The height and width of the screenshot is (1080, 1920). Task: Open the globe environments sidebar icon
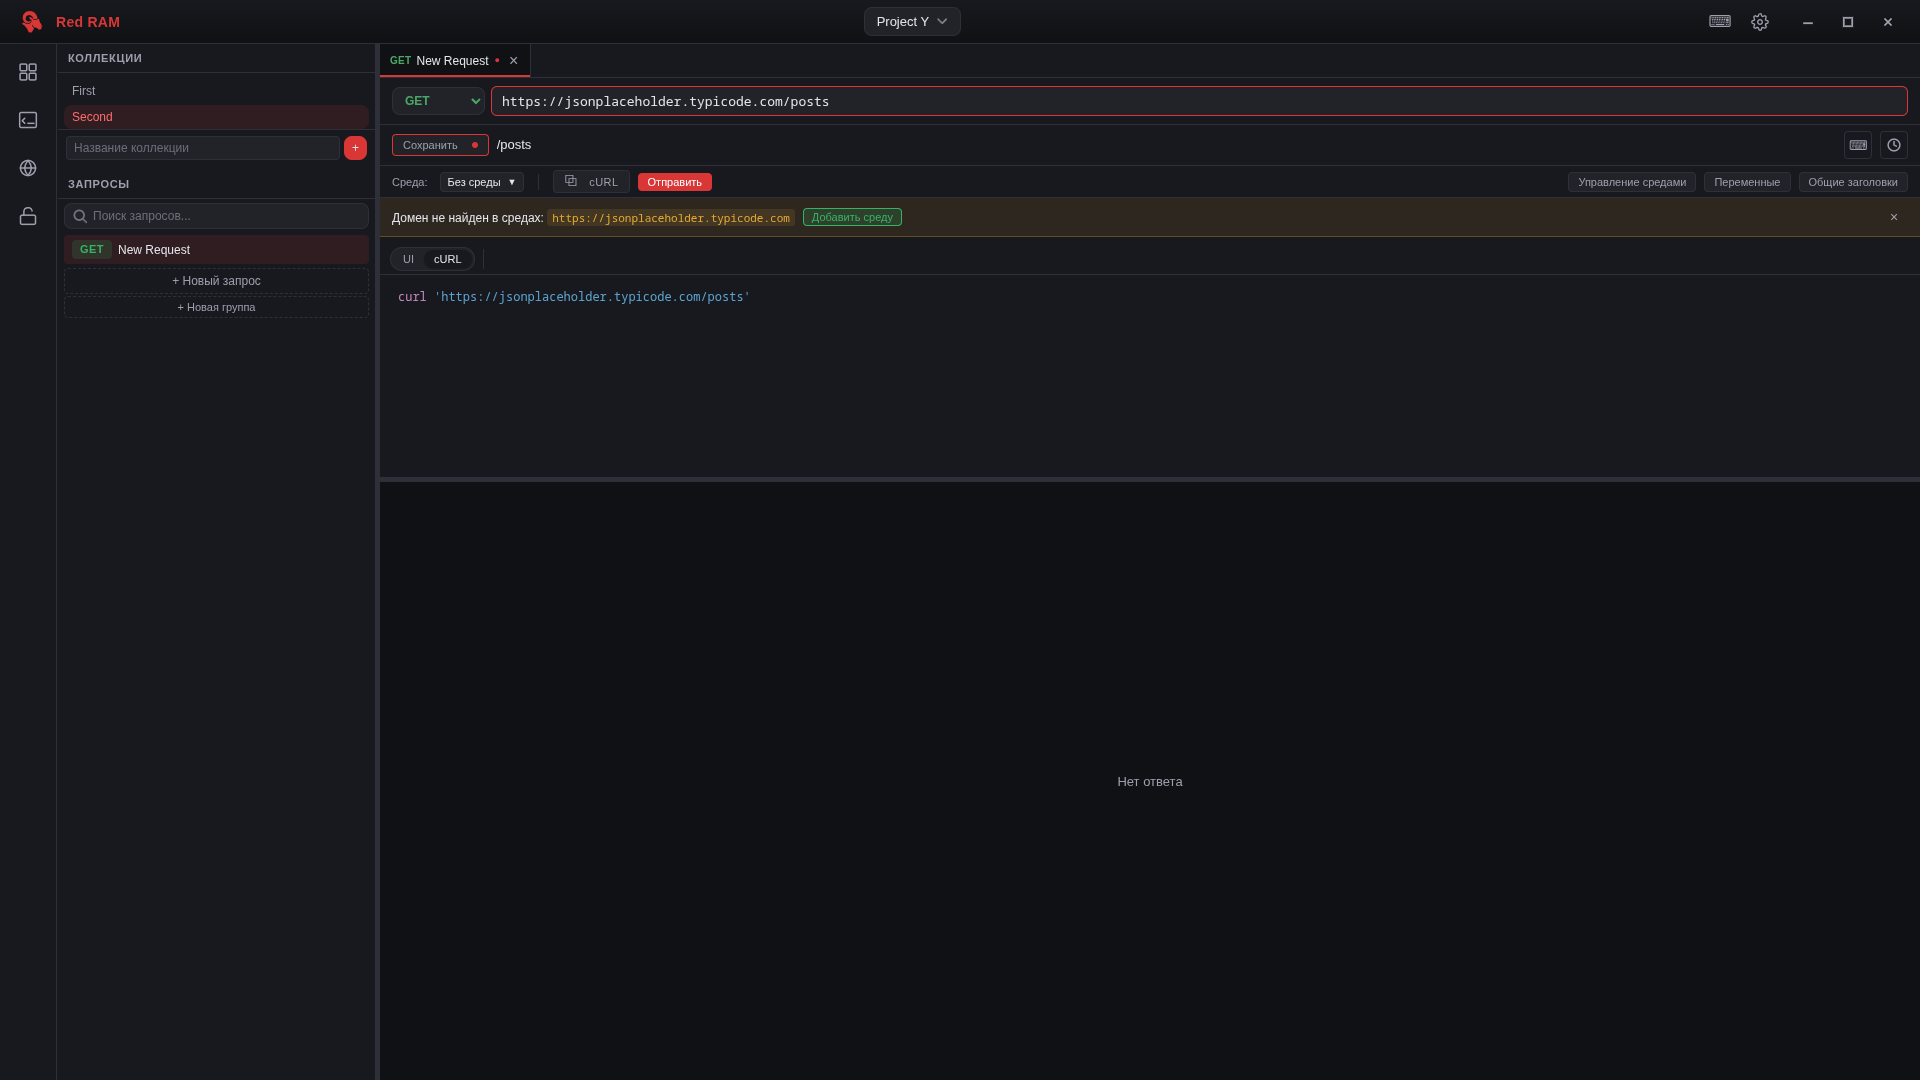(28, 168)
